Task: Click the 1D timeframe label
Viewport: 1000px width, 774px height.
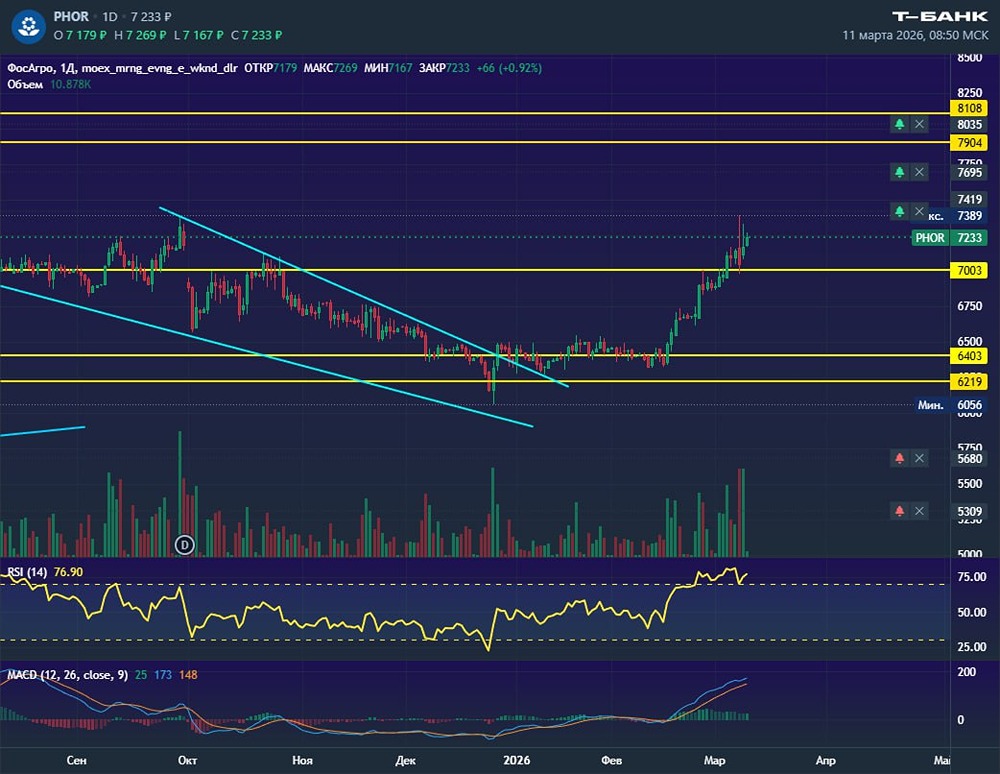Action: [110, 17]
